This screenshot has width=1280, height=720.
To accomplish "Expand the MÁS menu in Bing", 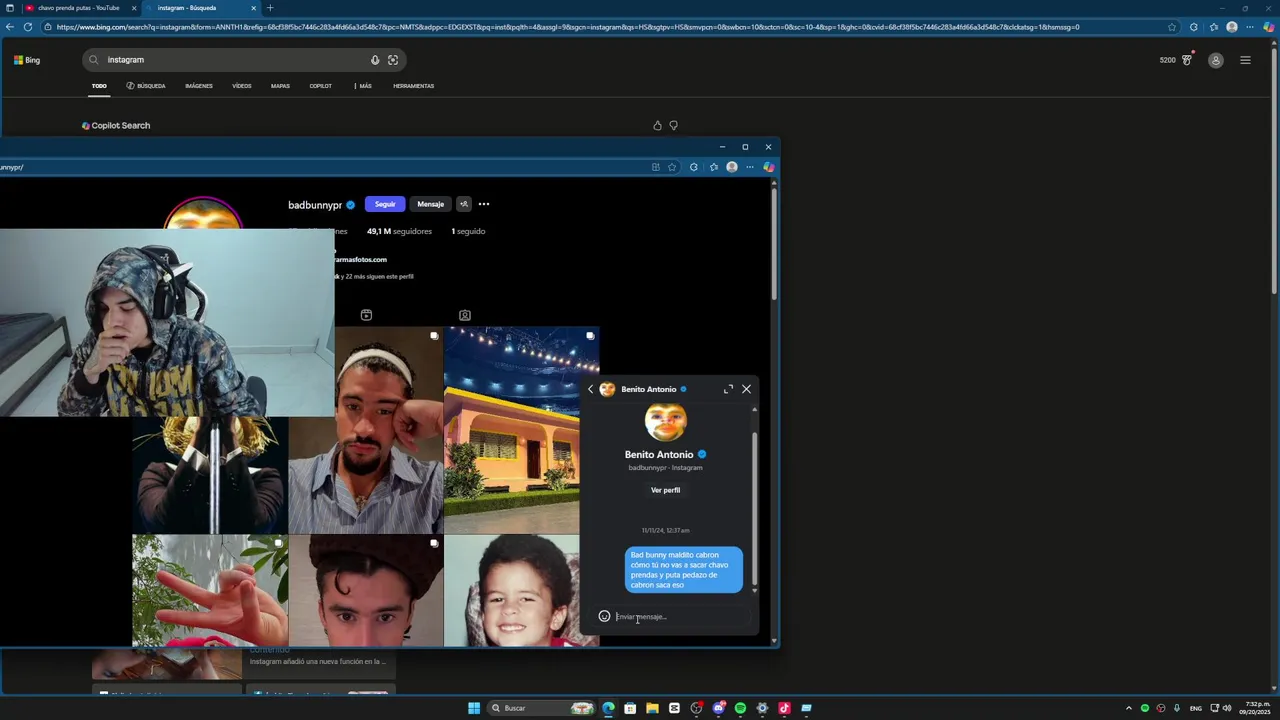I will (x=363, y=86).
